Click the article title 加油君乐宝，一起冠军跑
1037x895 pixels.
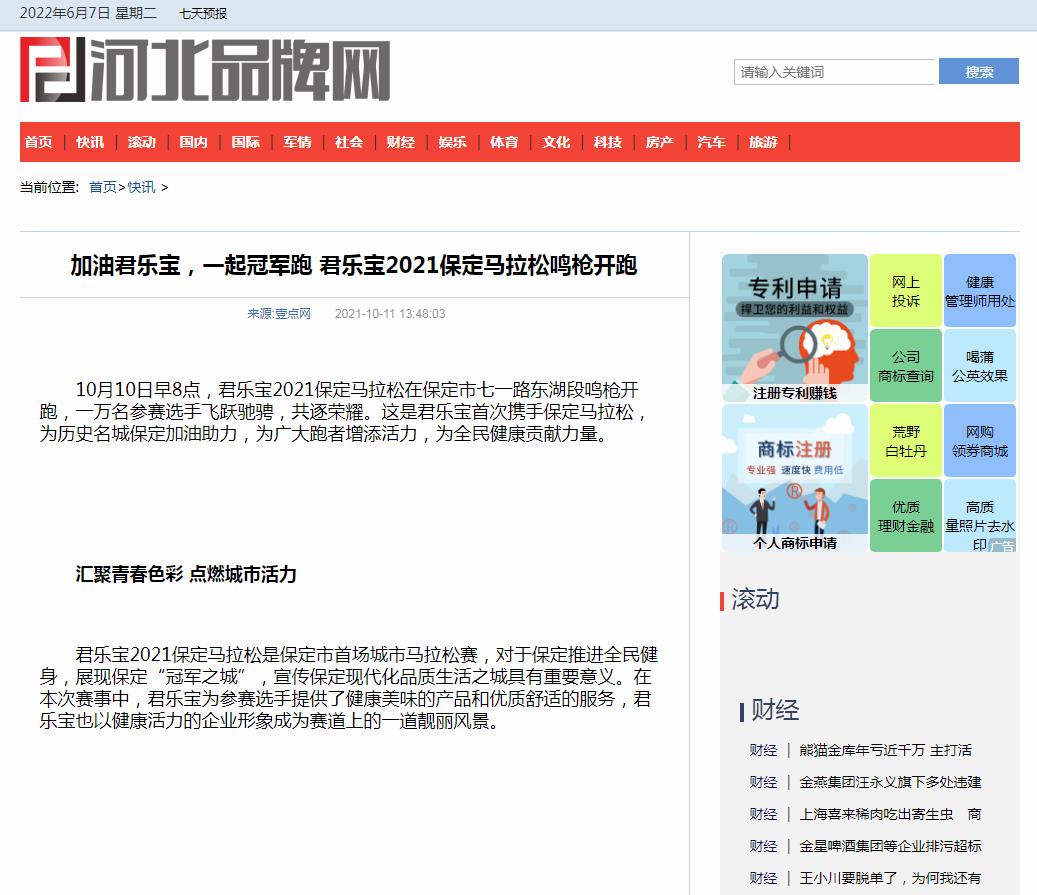pos(354,265)
